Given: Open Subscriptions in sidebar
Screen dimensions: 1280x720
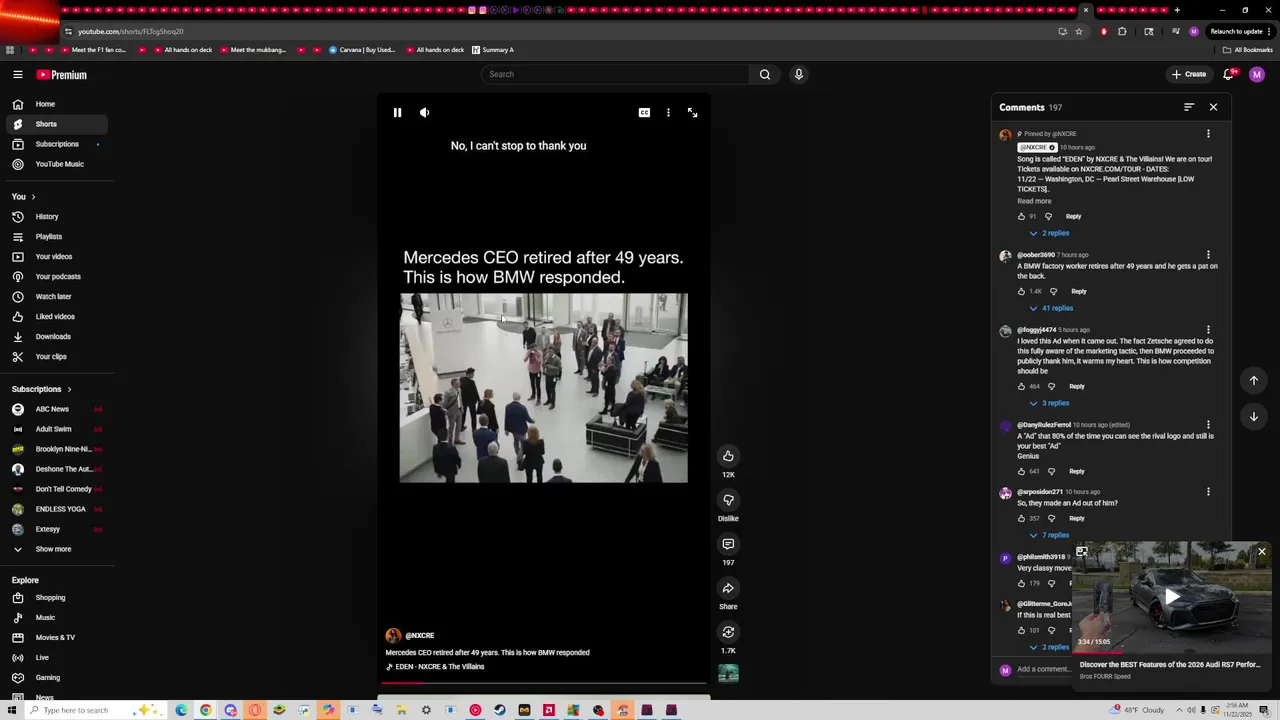Looking at the screenshot, I should pyautogui.click(x=56, y=144).
